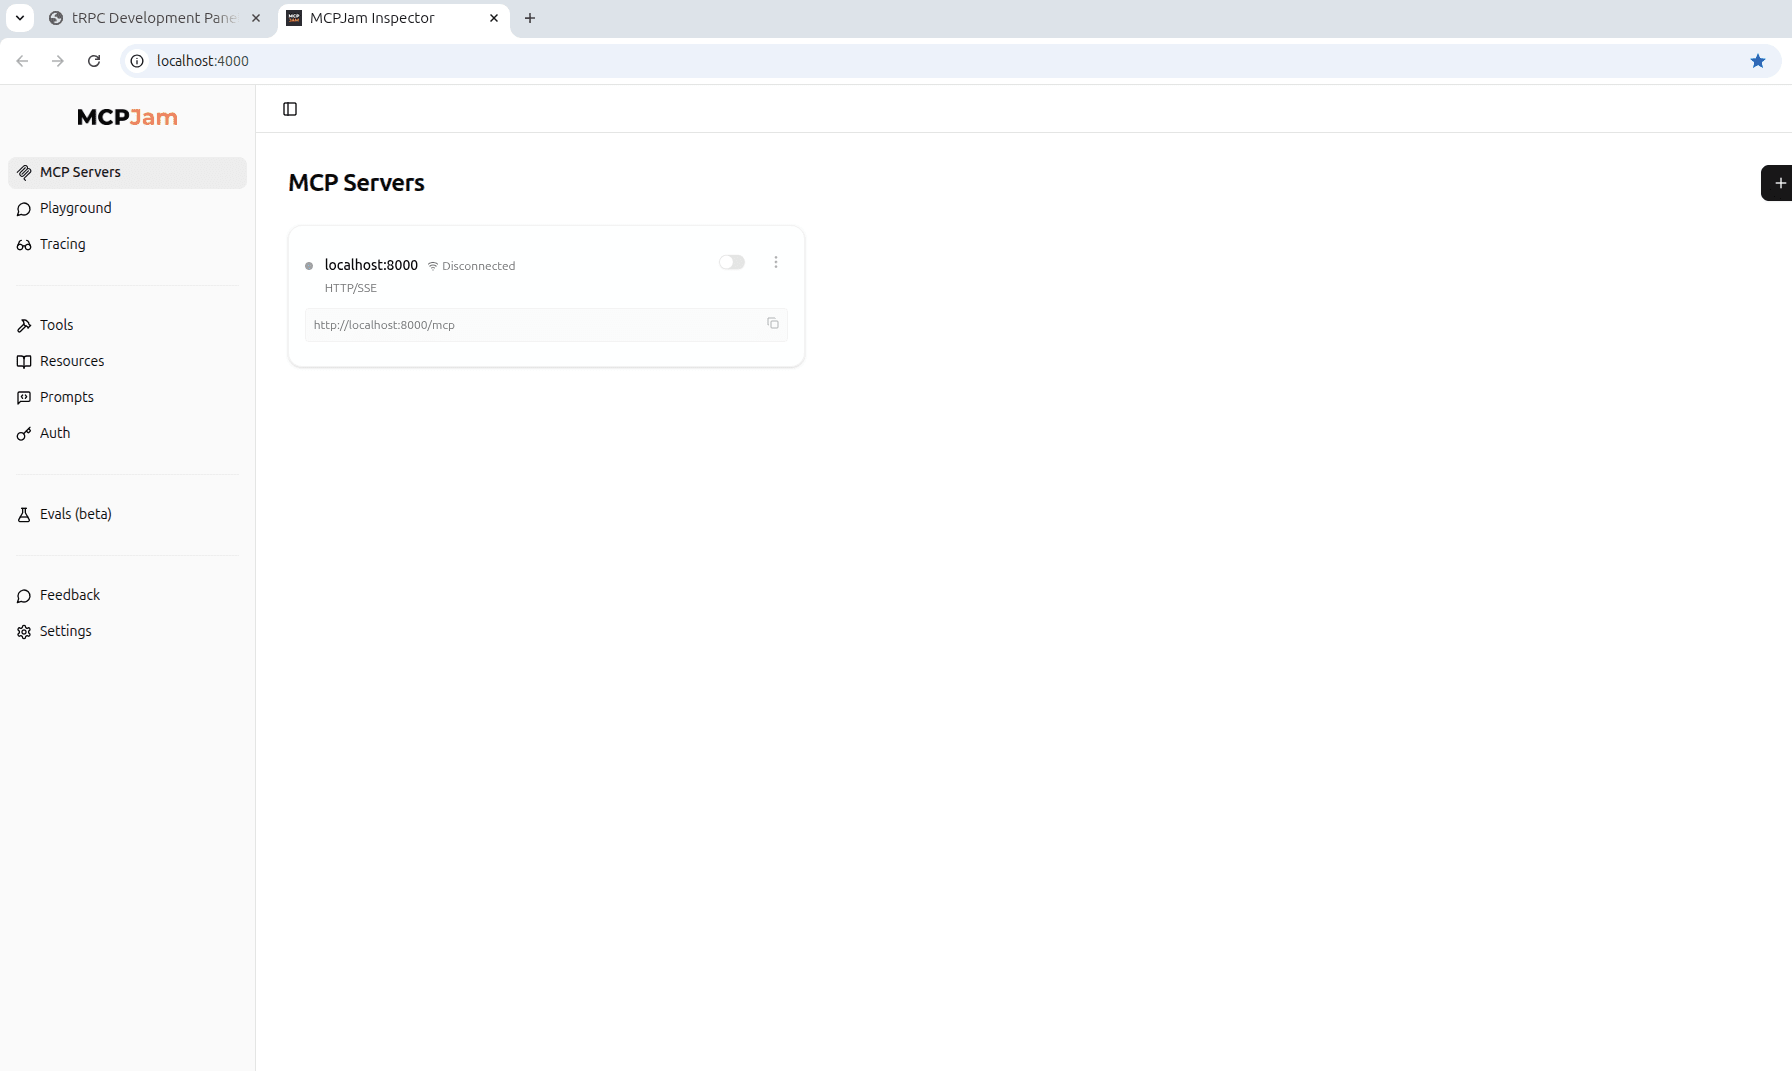
Task: Click the Disconnected status label
Action: pos(472,266)
